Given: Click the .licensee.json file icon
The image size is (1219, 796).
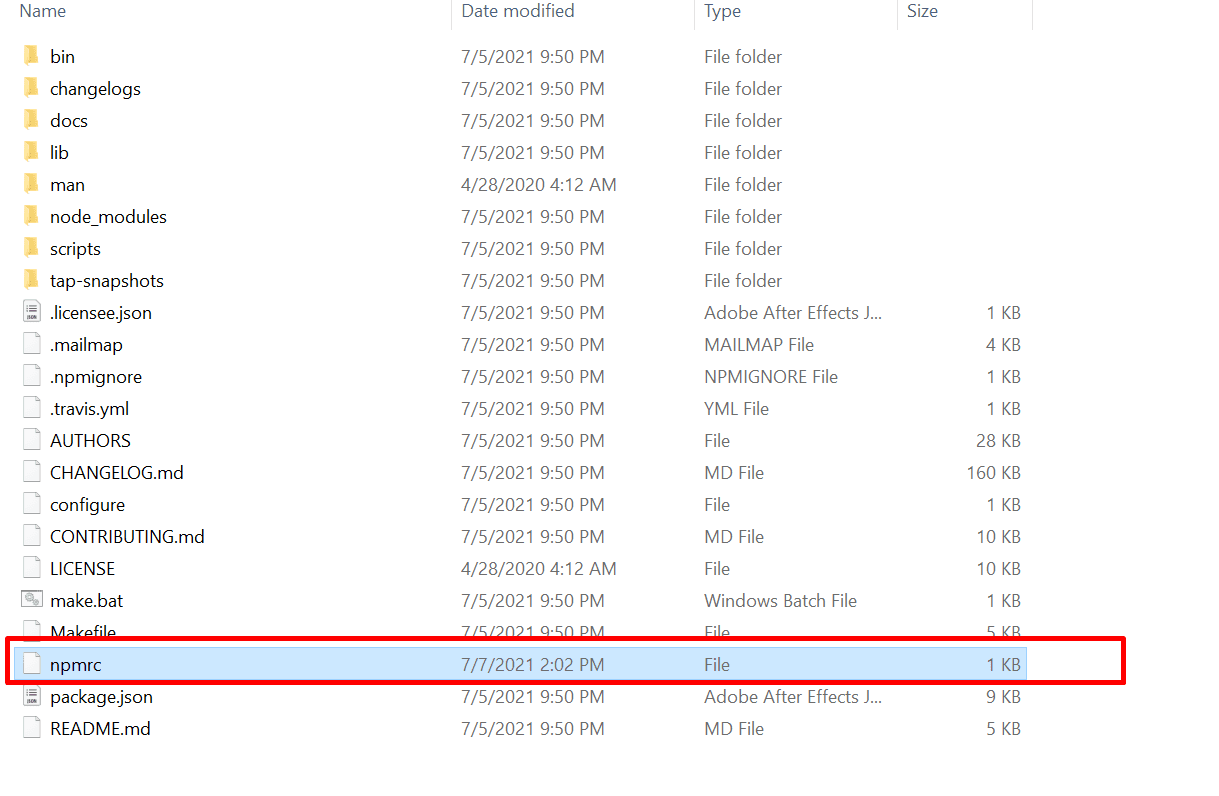Looking at the screenshot, I should (31, 312).
